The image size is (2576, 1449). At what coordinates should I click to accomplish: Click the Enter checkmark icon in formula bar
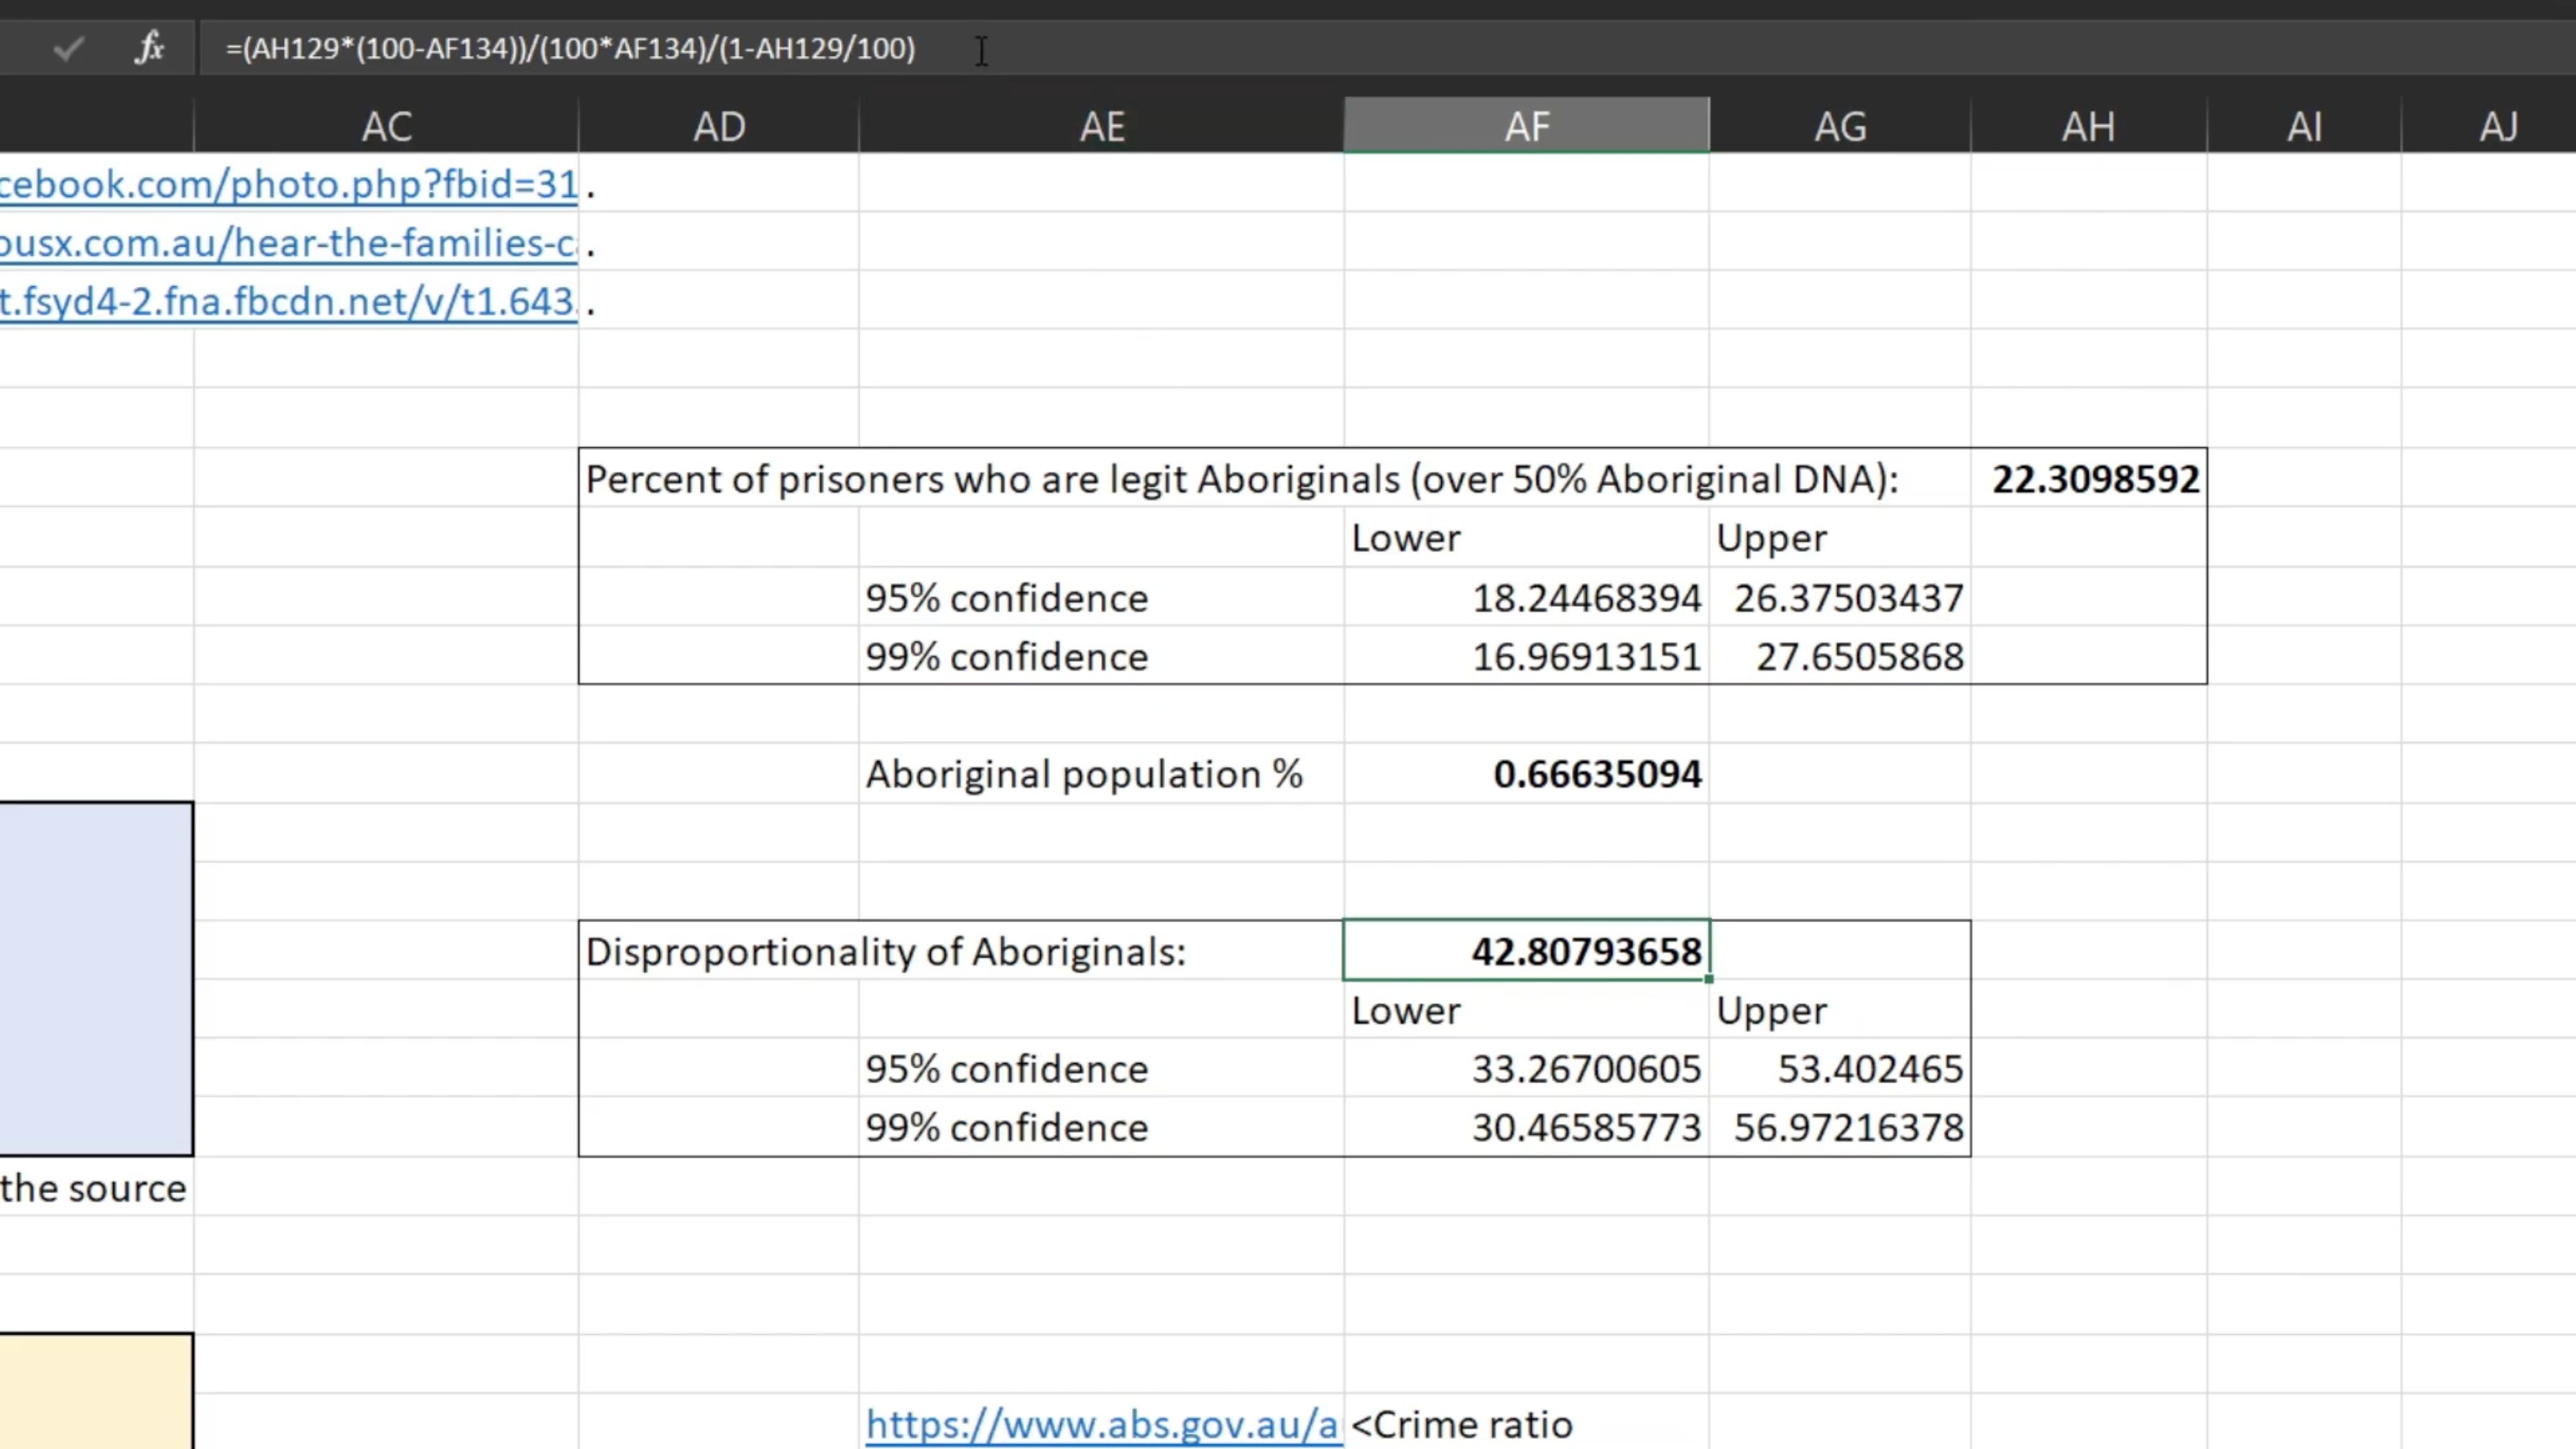coord(68,48)
